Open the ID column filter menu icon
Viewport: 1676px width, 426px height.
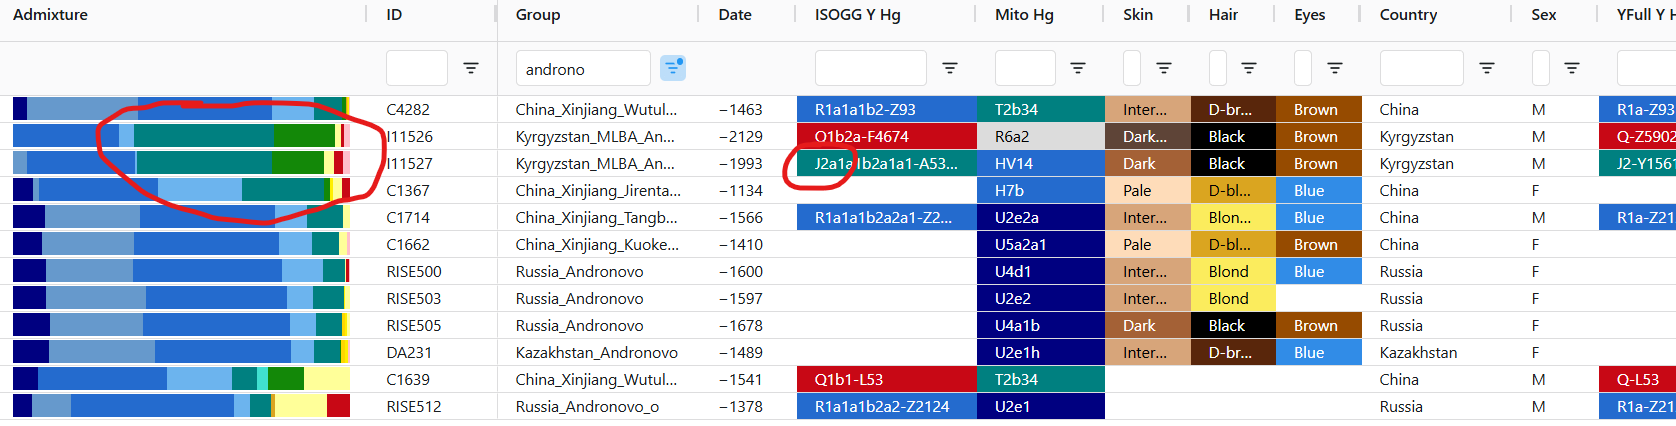(470, 68)
